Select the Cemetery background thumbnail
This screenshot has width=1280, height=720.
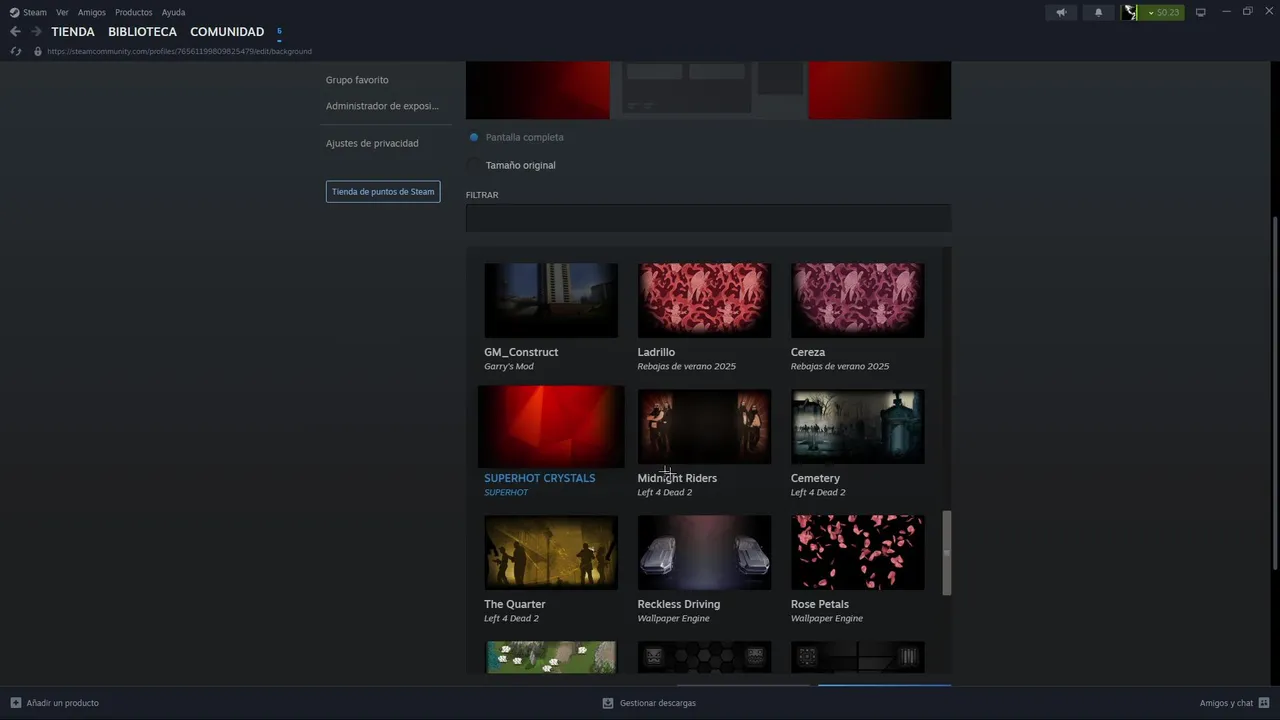click(857, 426)
